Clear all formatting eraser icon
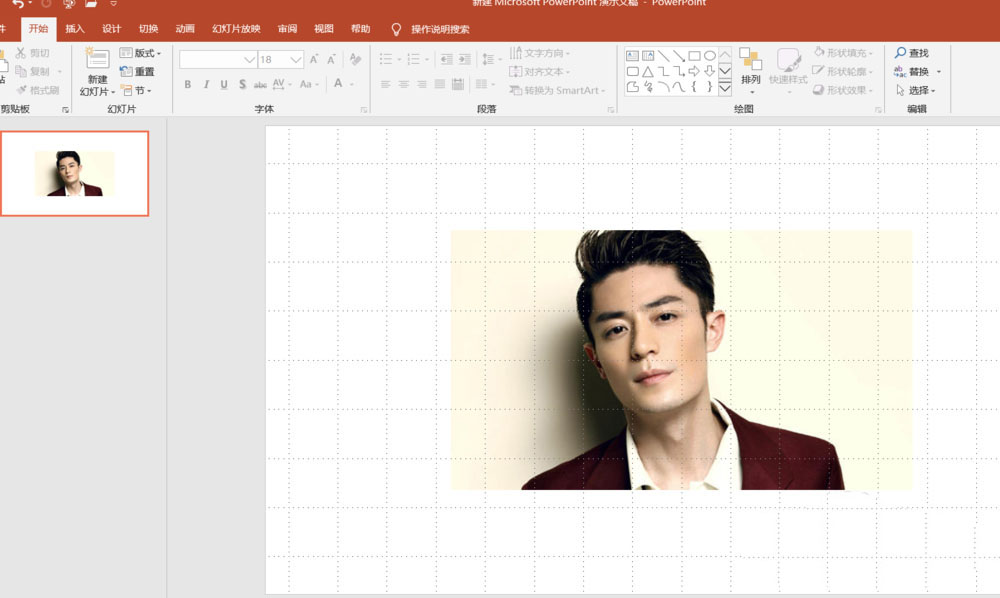 [355, 59]
